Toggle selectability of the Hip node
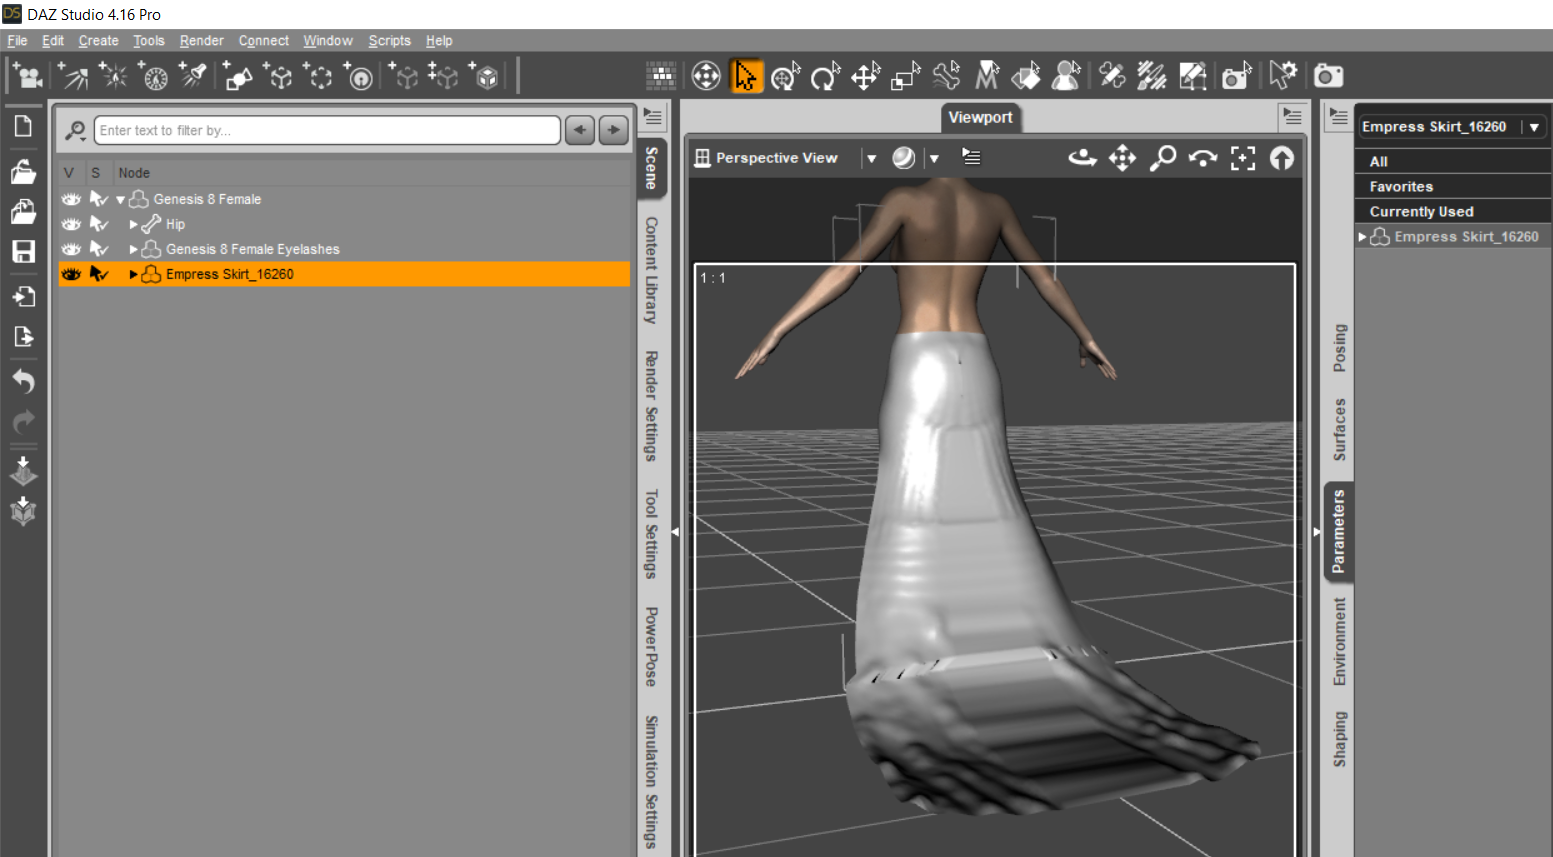This screenshot has width=1553, height=857. click(x=98, y=224)
